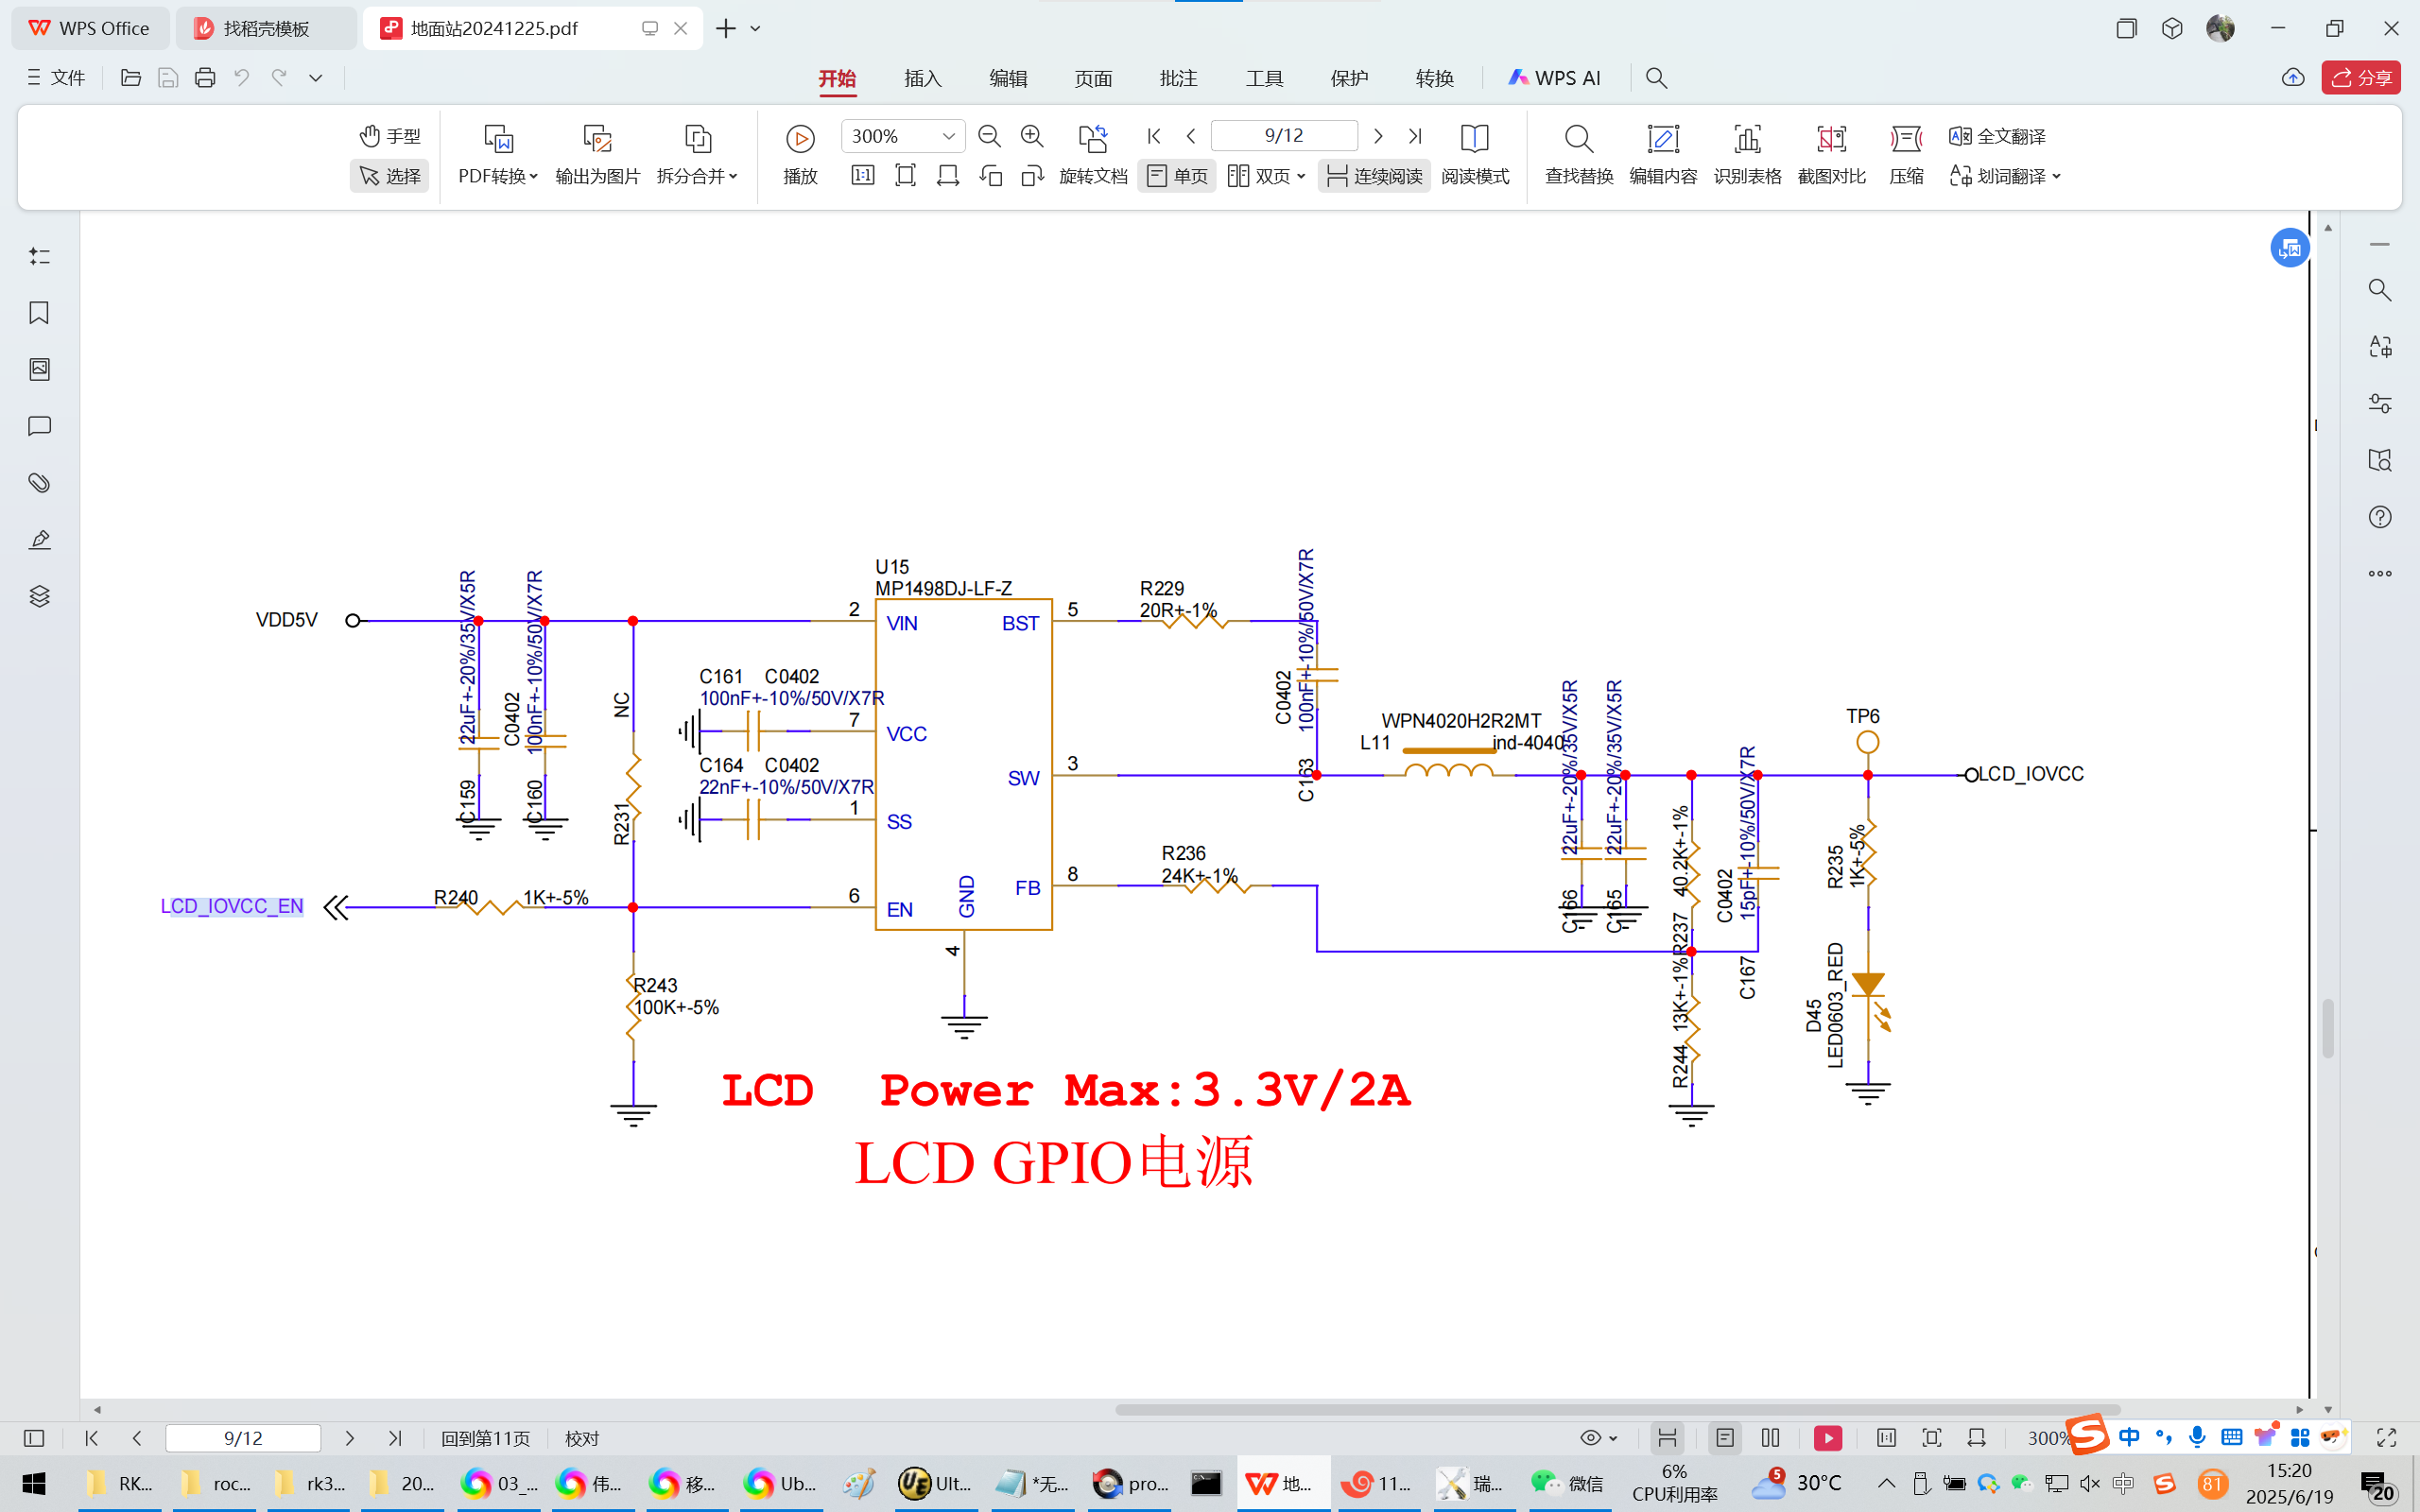Start slideshow with 播放 button
This screenshot has width=2420, height=1512.
click(800, 155)
